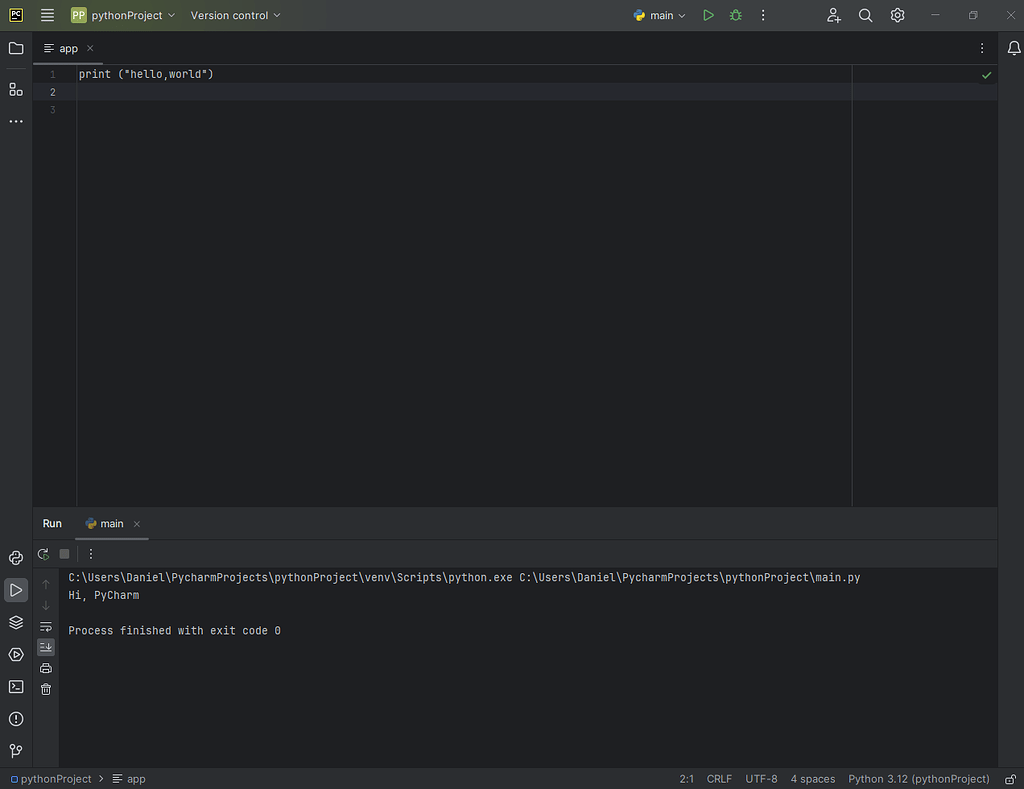This screenshot has width=1024, height=789.
Task: Run the main program using the green play icon
Action: (709, 15)
